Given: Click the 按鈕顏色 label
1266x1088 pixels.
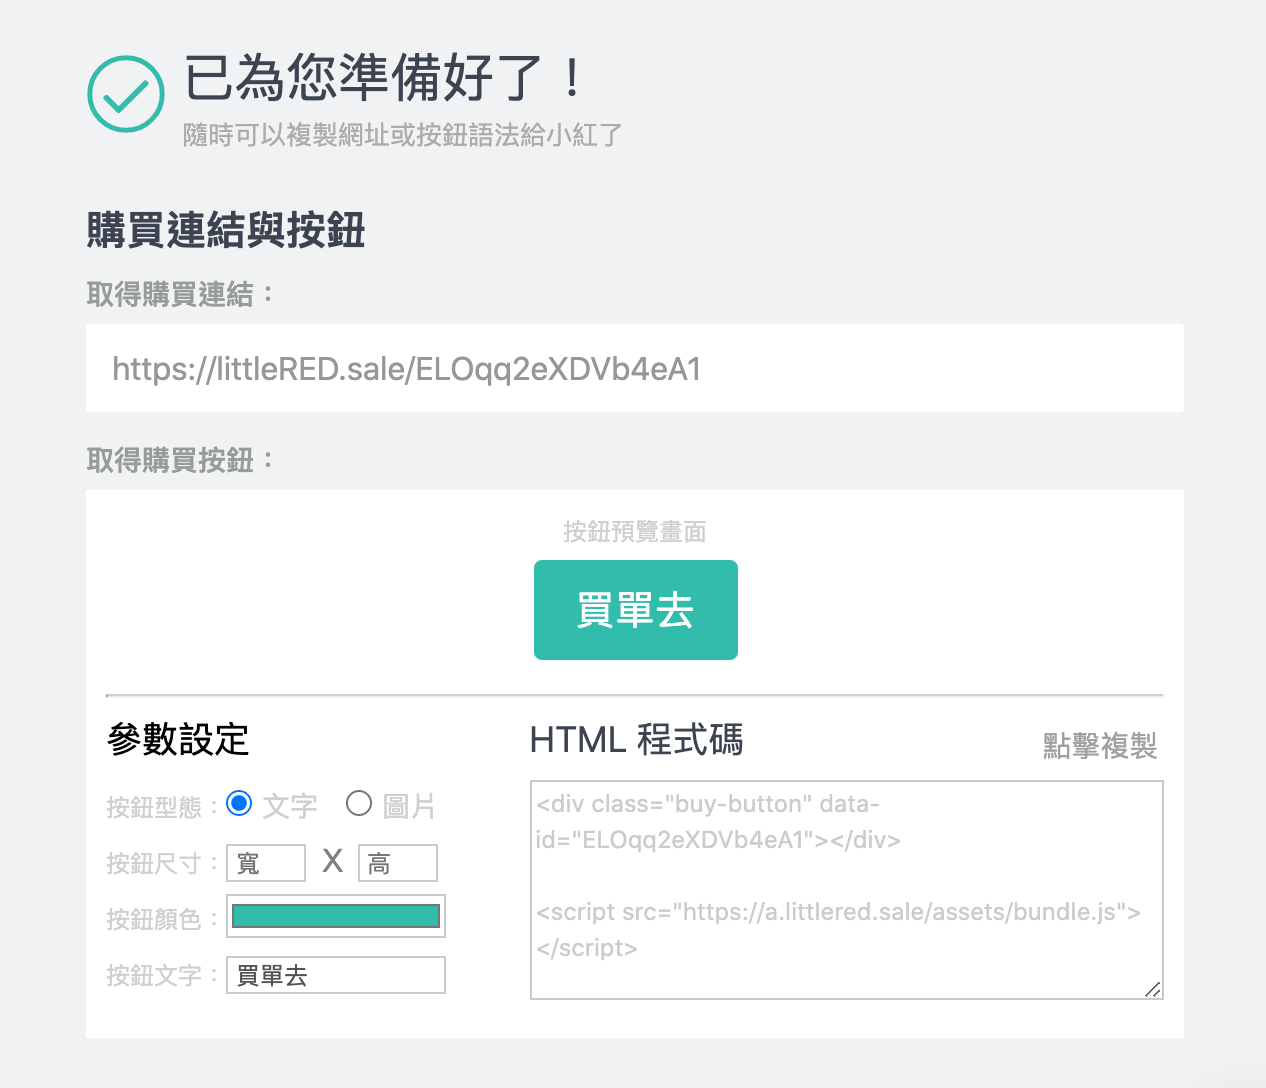Looking at the screenshot, I should tap(162, 919).
